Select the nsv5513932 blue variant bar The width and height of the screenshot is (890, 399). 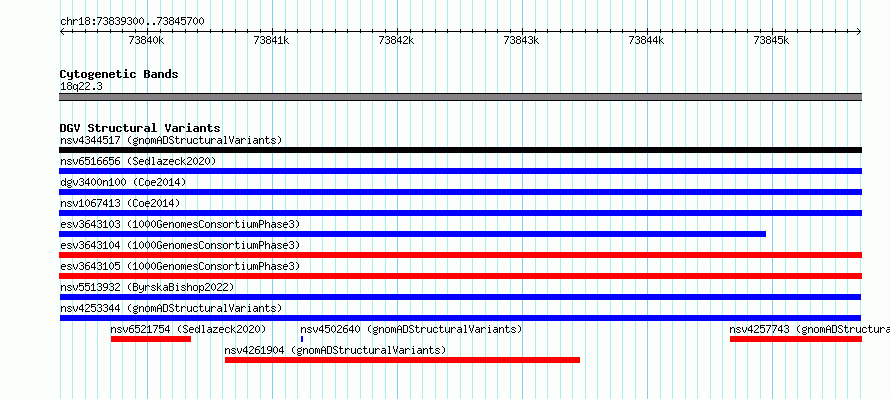coord(460,297)
